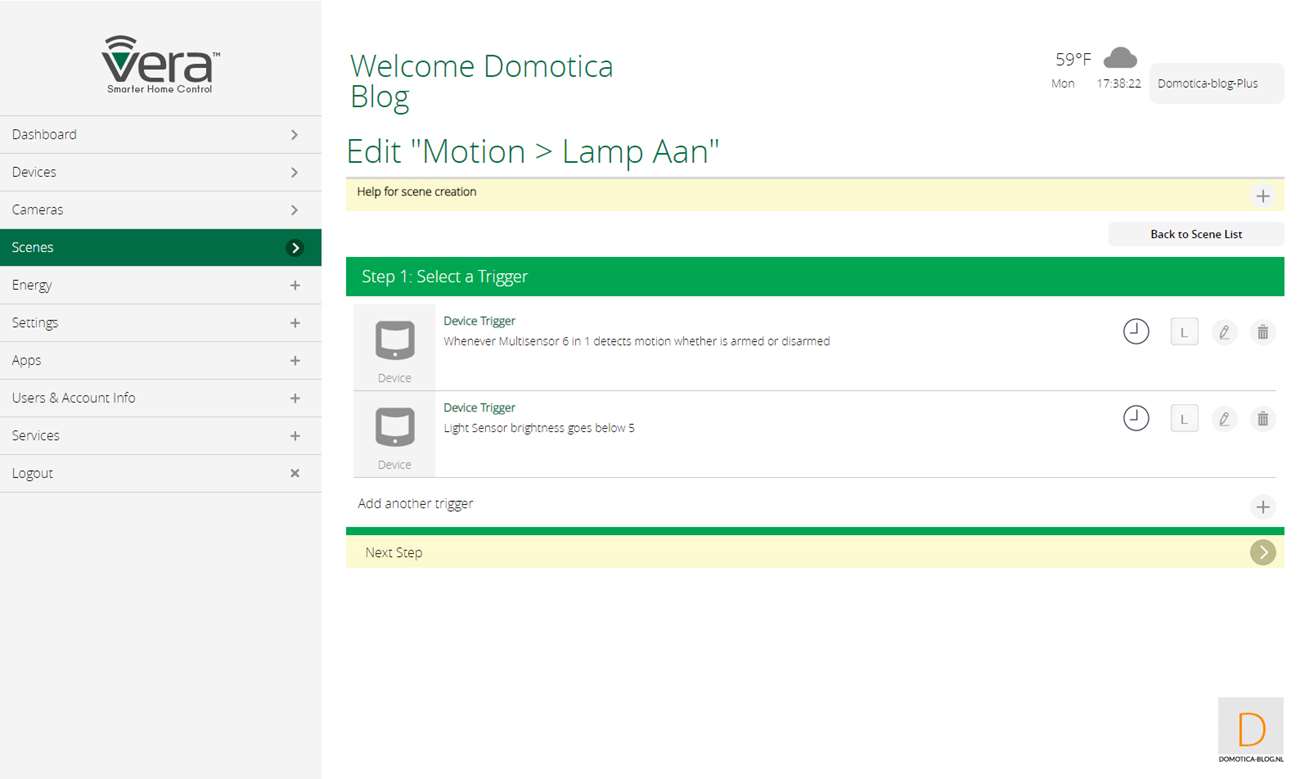Expand Help for scene creation
The width and height of the screenshot is (1300, 779).
point(1263,196)
